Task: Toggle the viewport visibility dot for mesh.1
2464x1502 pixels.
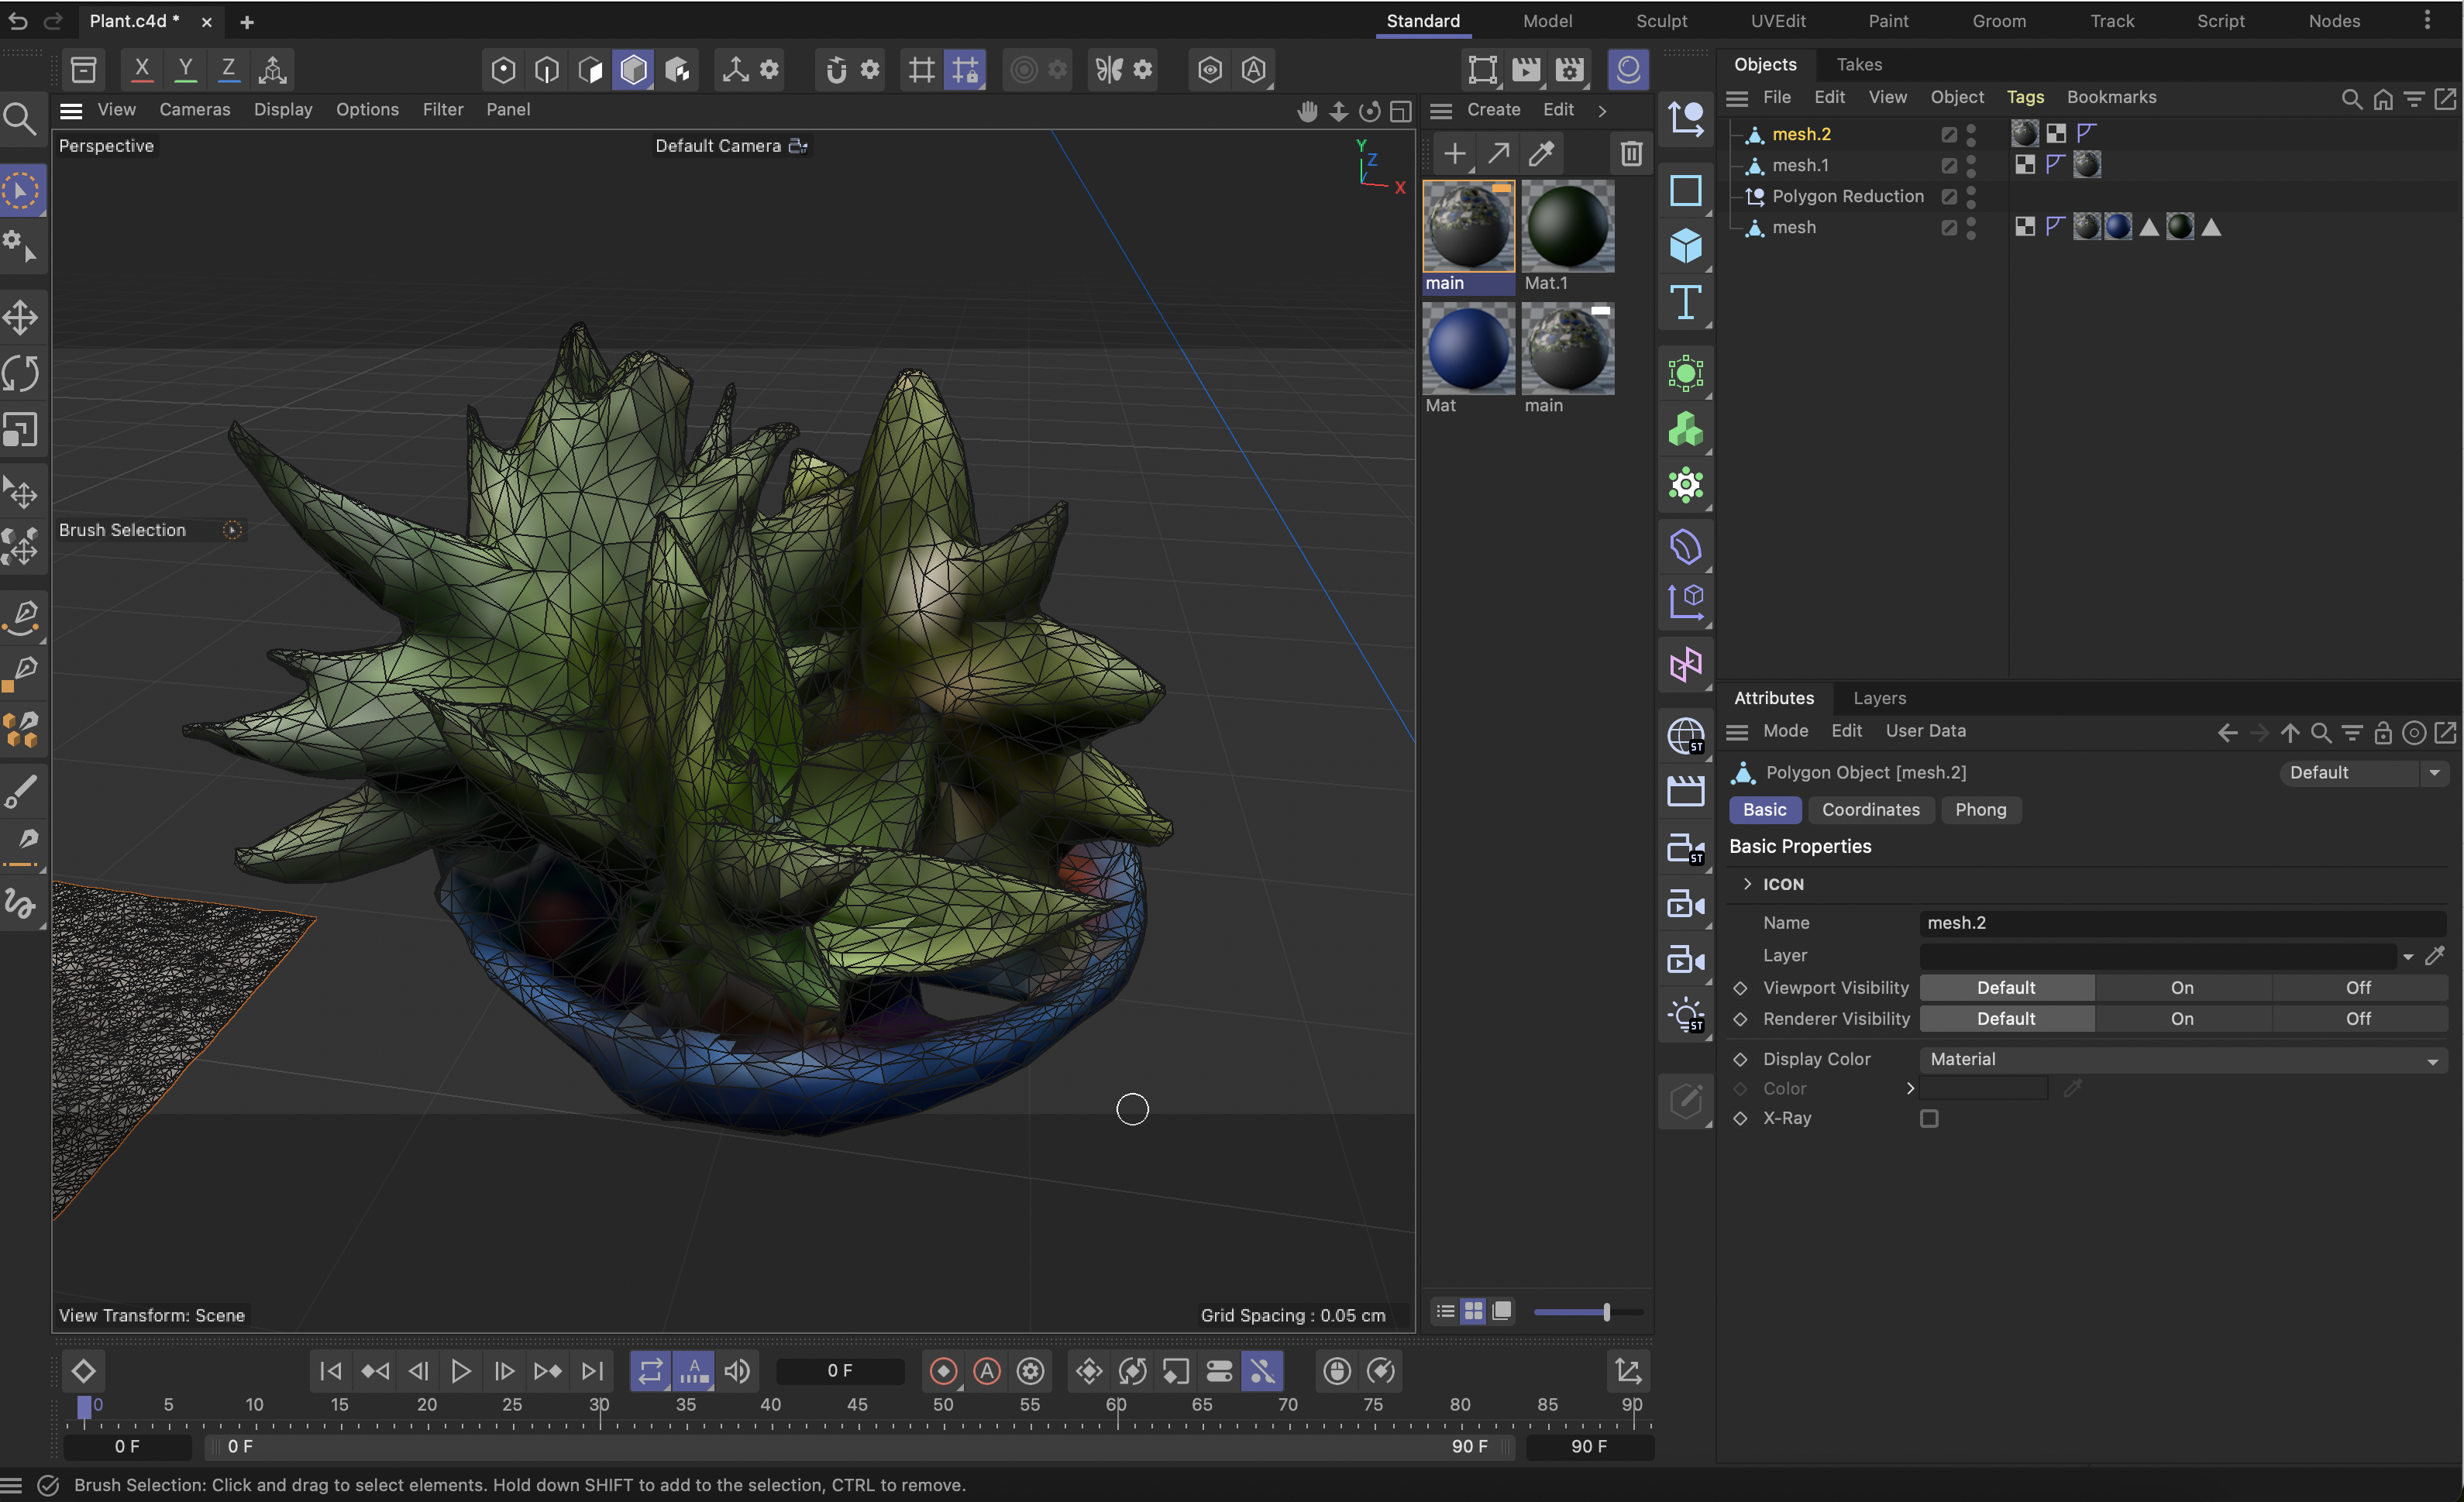Action: (1971, 161)
